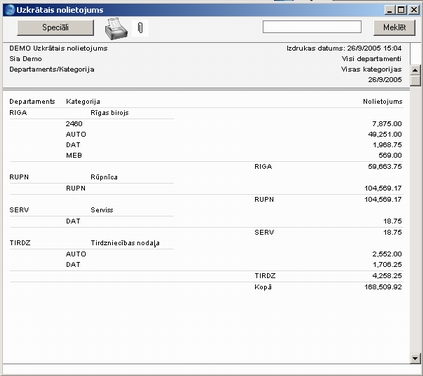Click the RUPN subtotal label

coord(264,199)
